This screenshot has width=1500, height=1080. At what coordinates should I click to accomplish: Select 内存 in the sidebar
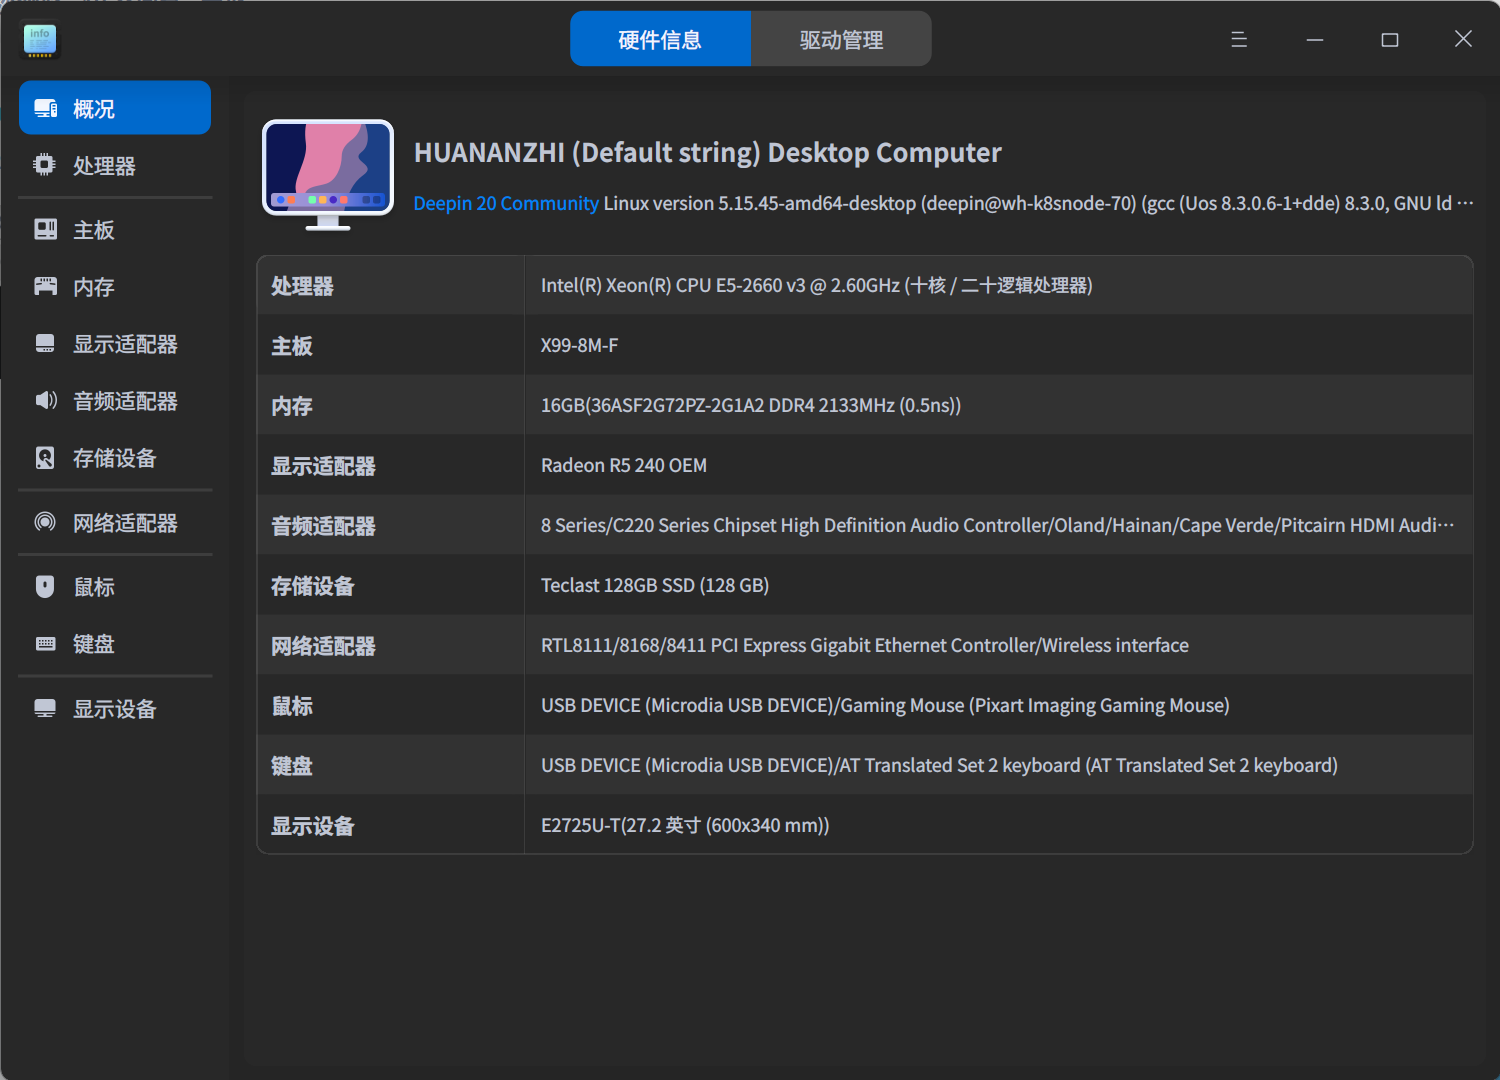pyautogui.click(x=115, y=286)
